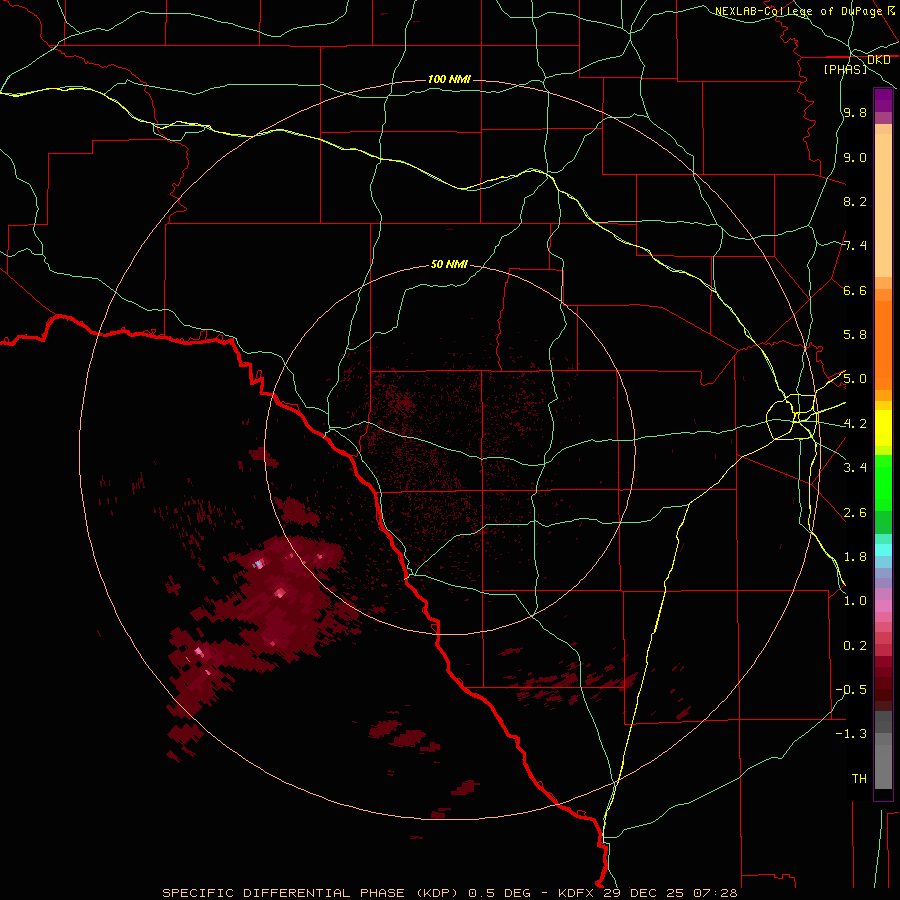Click the 1.0 value on the color scale
Image resolution: width=900 pixels, height=900 pixels.
click(855, 601)
